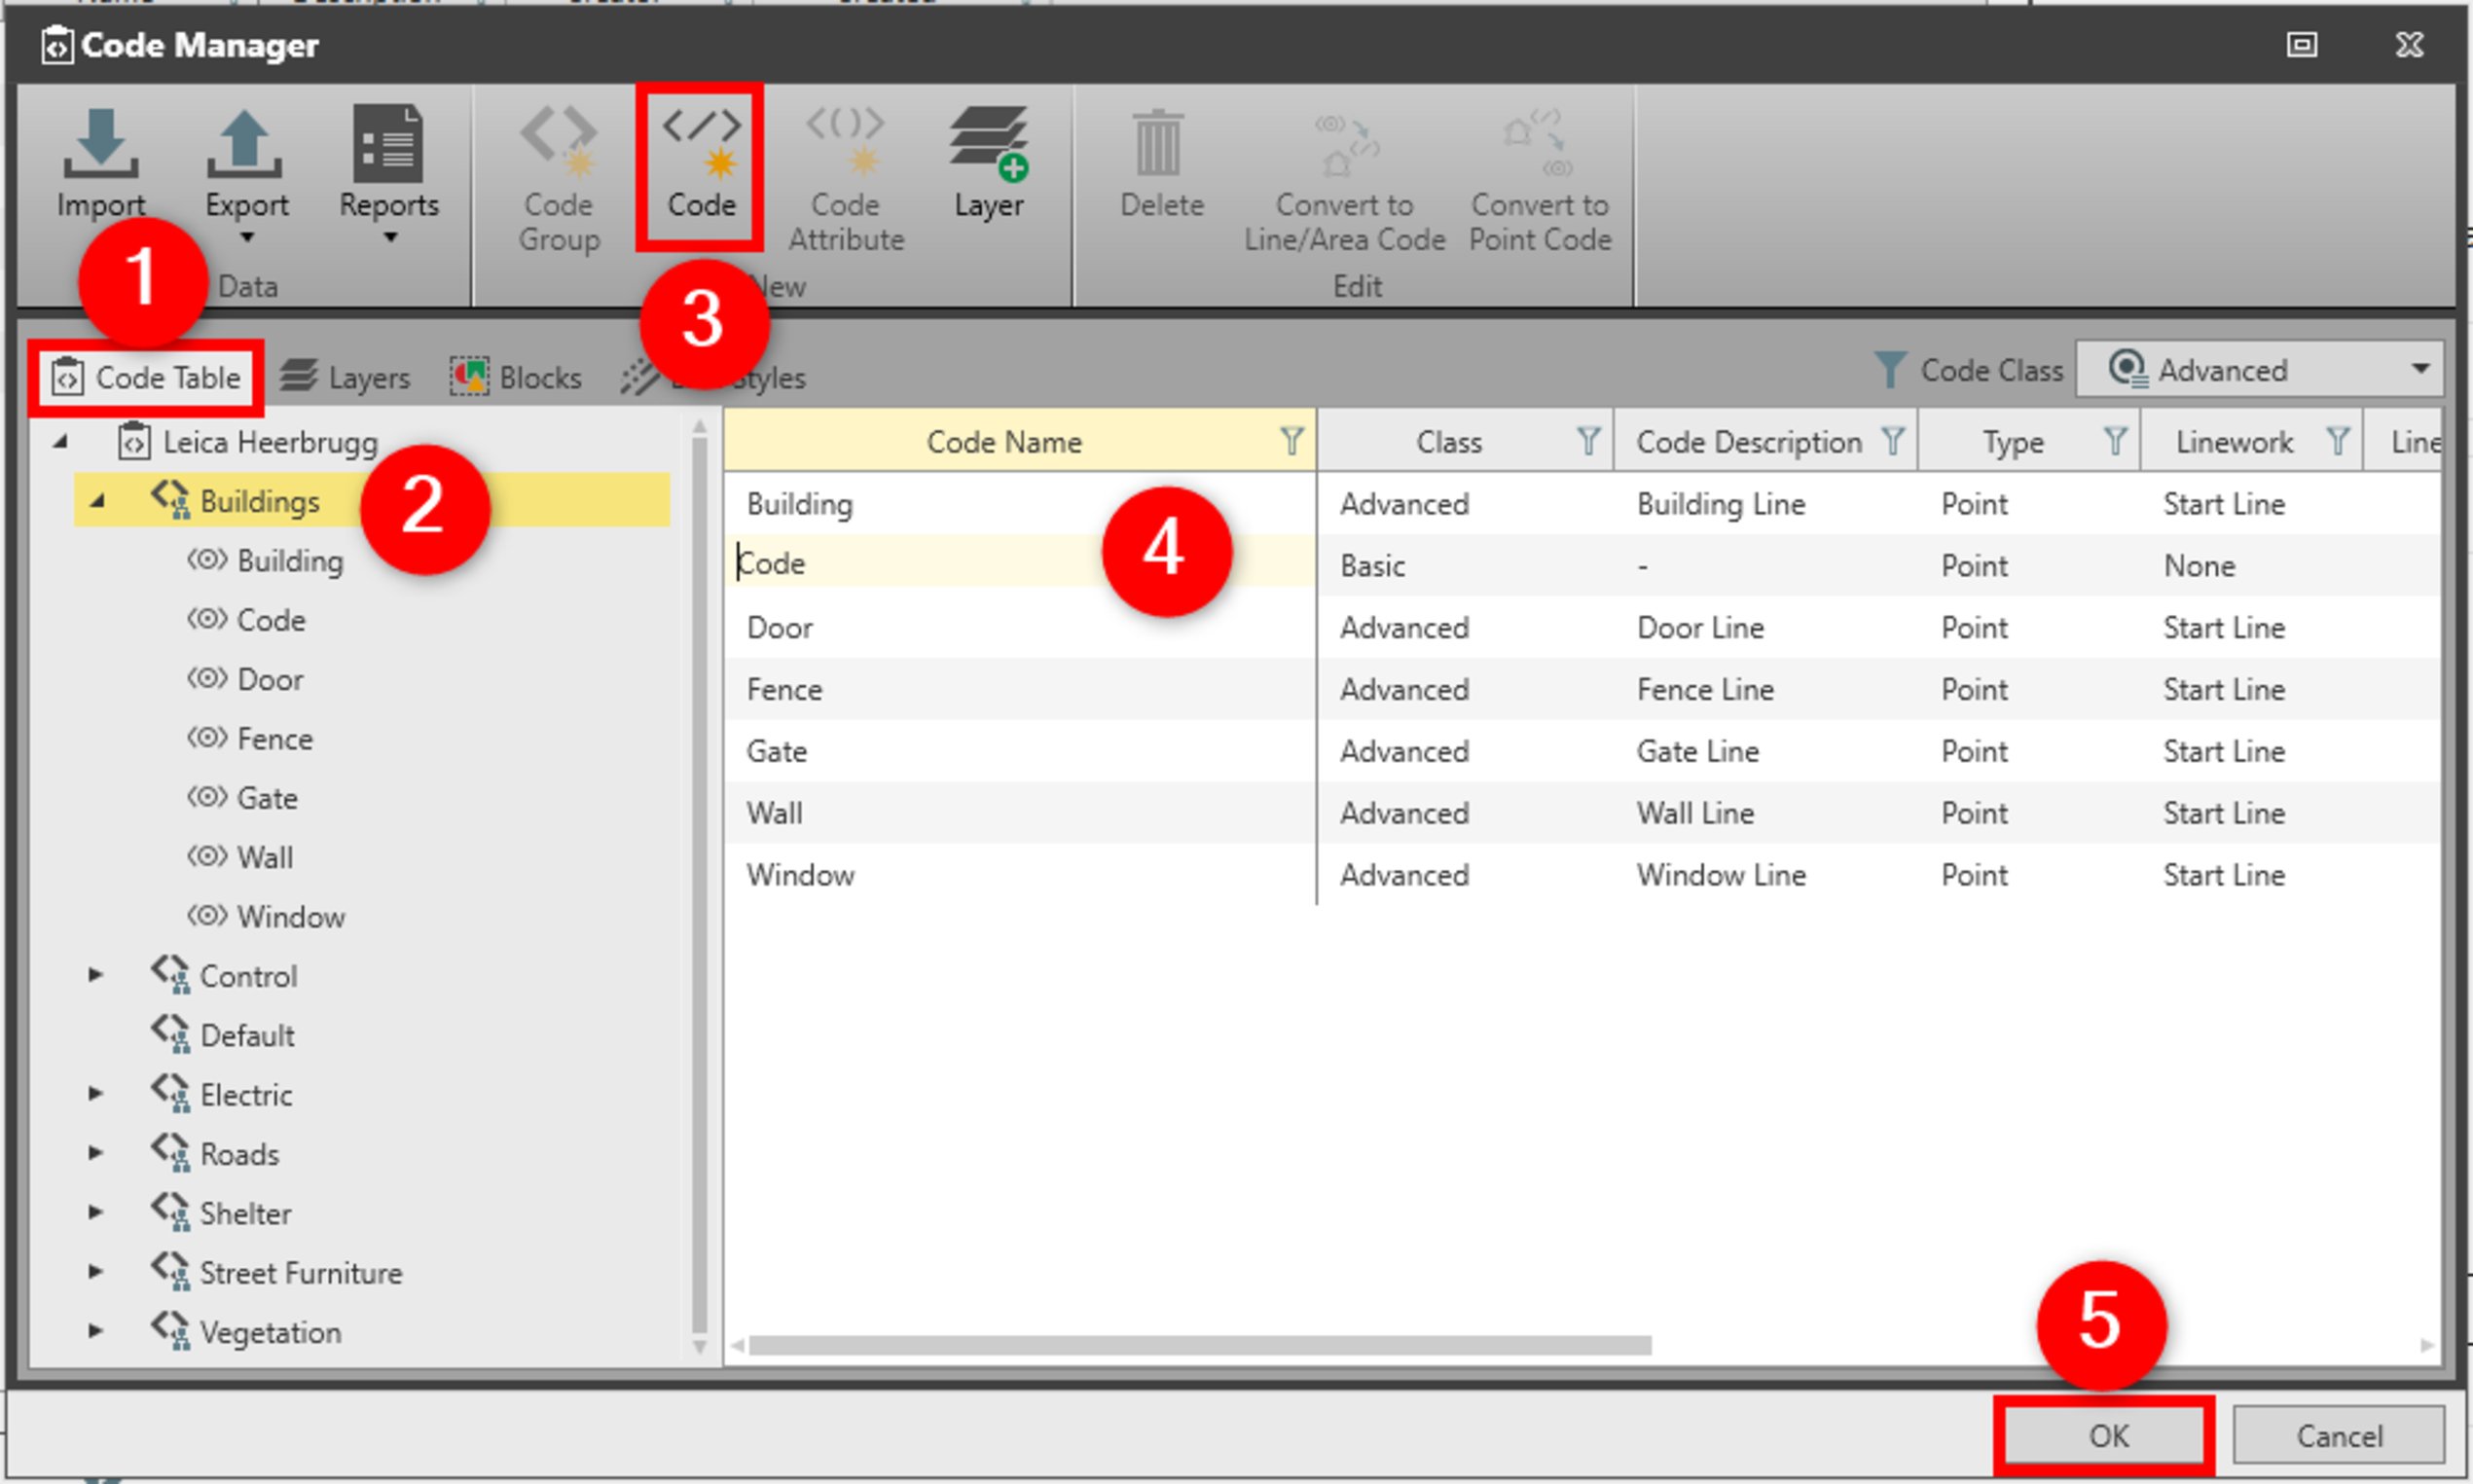Maximize the Code Manager window
This screenshot has width=2473, height=1484.
pos(2301,44)
